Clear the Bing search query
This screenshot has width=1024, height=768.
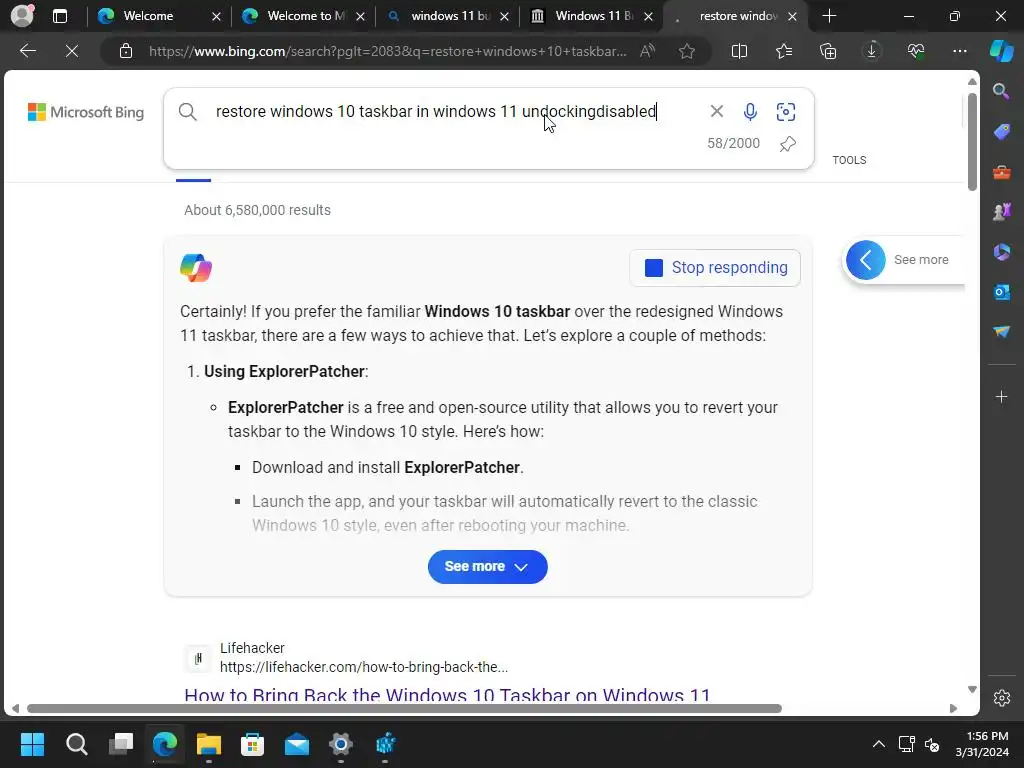(x=716, y=112)
